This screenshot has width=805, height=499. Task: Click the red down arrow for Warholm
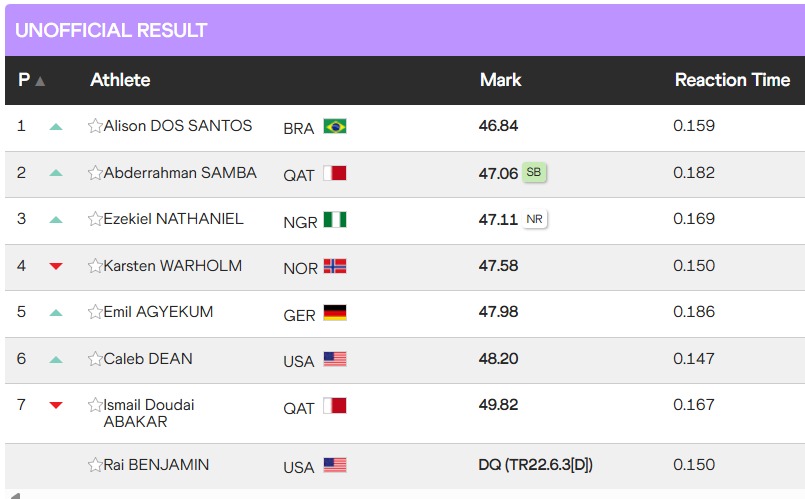tap(56, 266)
